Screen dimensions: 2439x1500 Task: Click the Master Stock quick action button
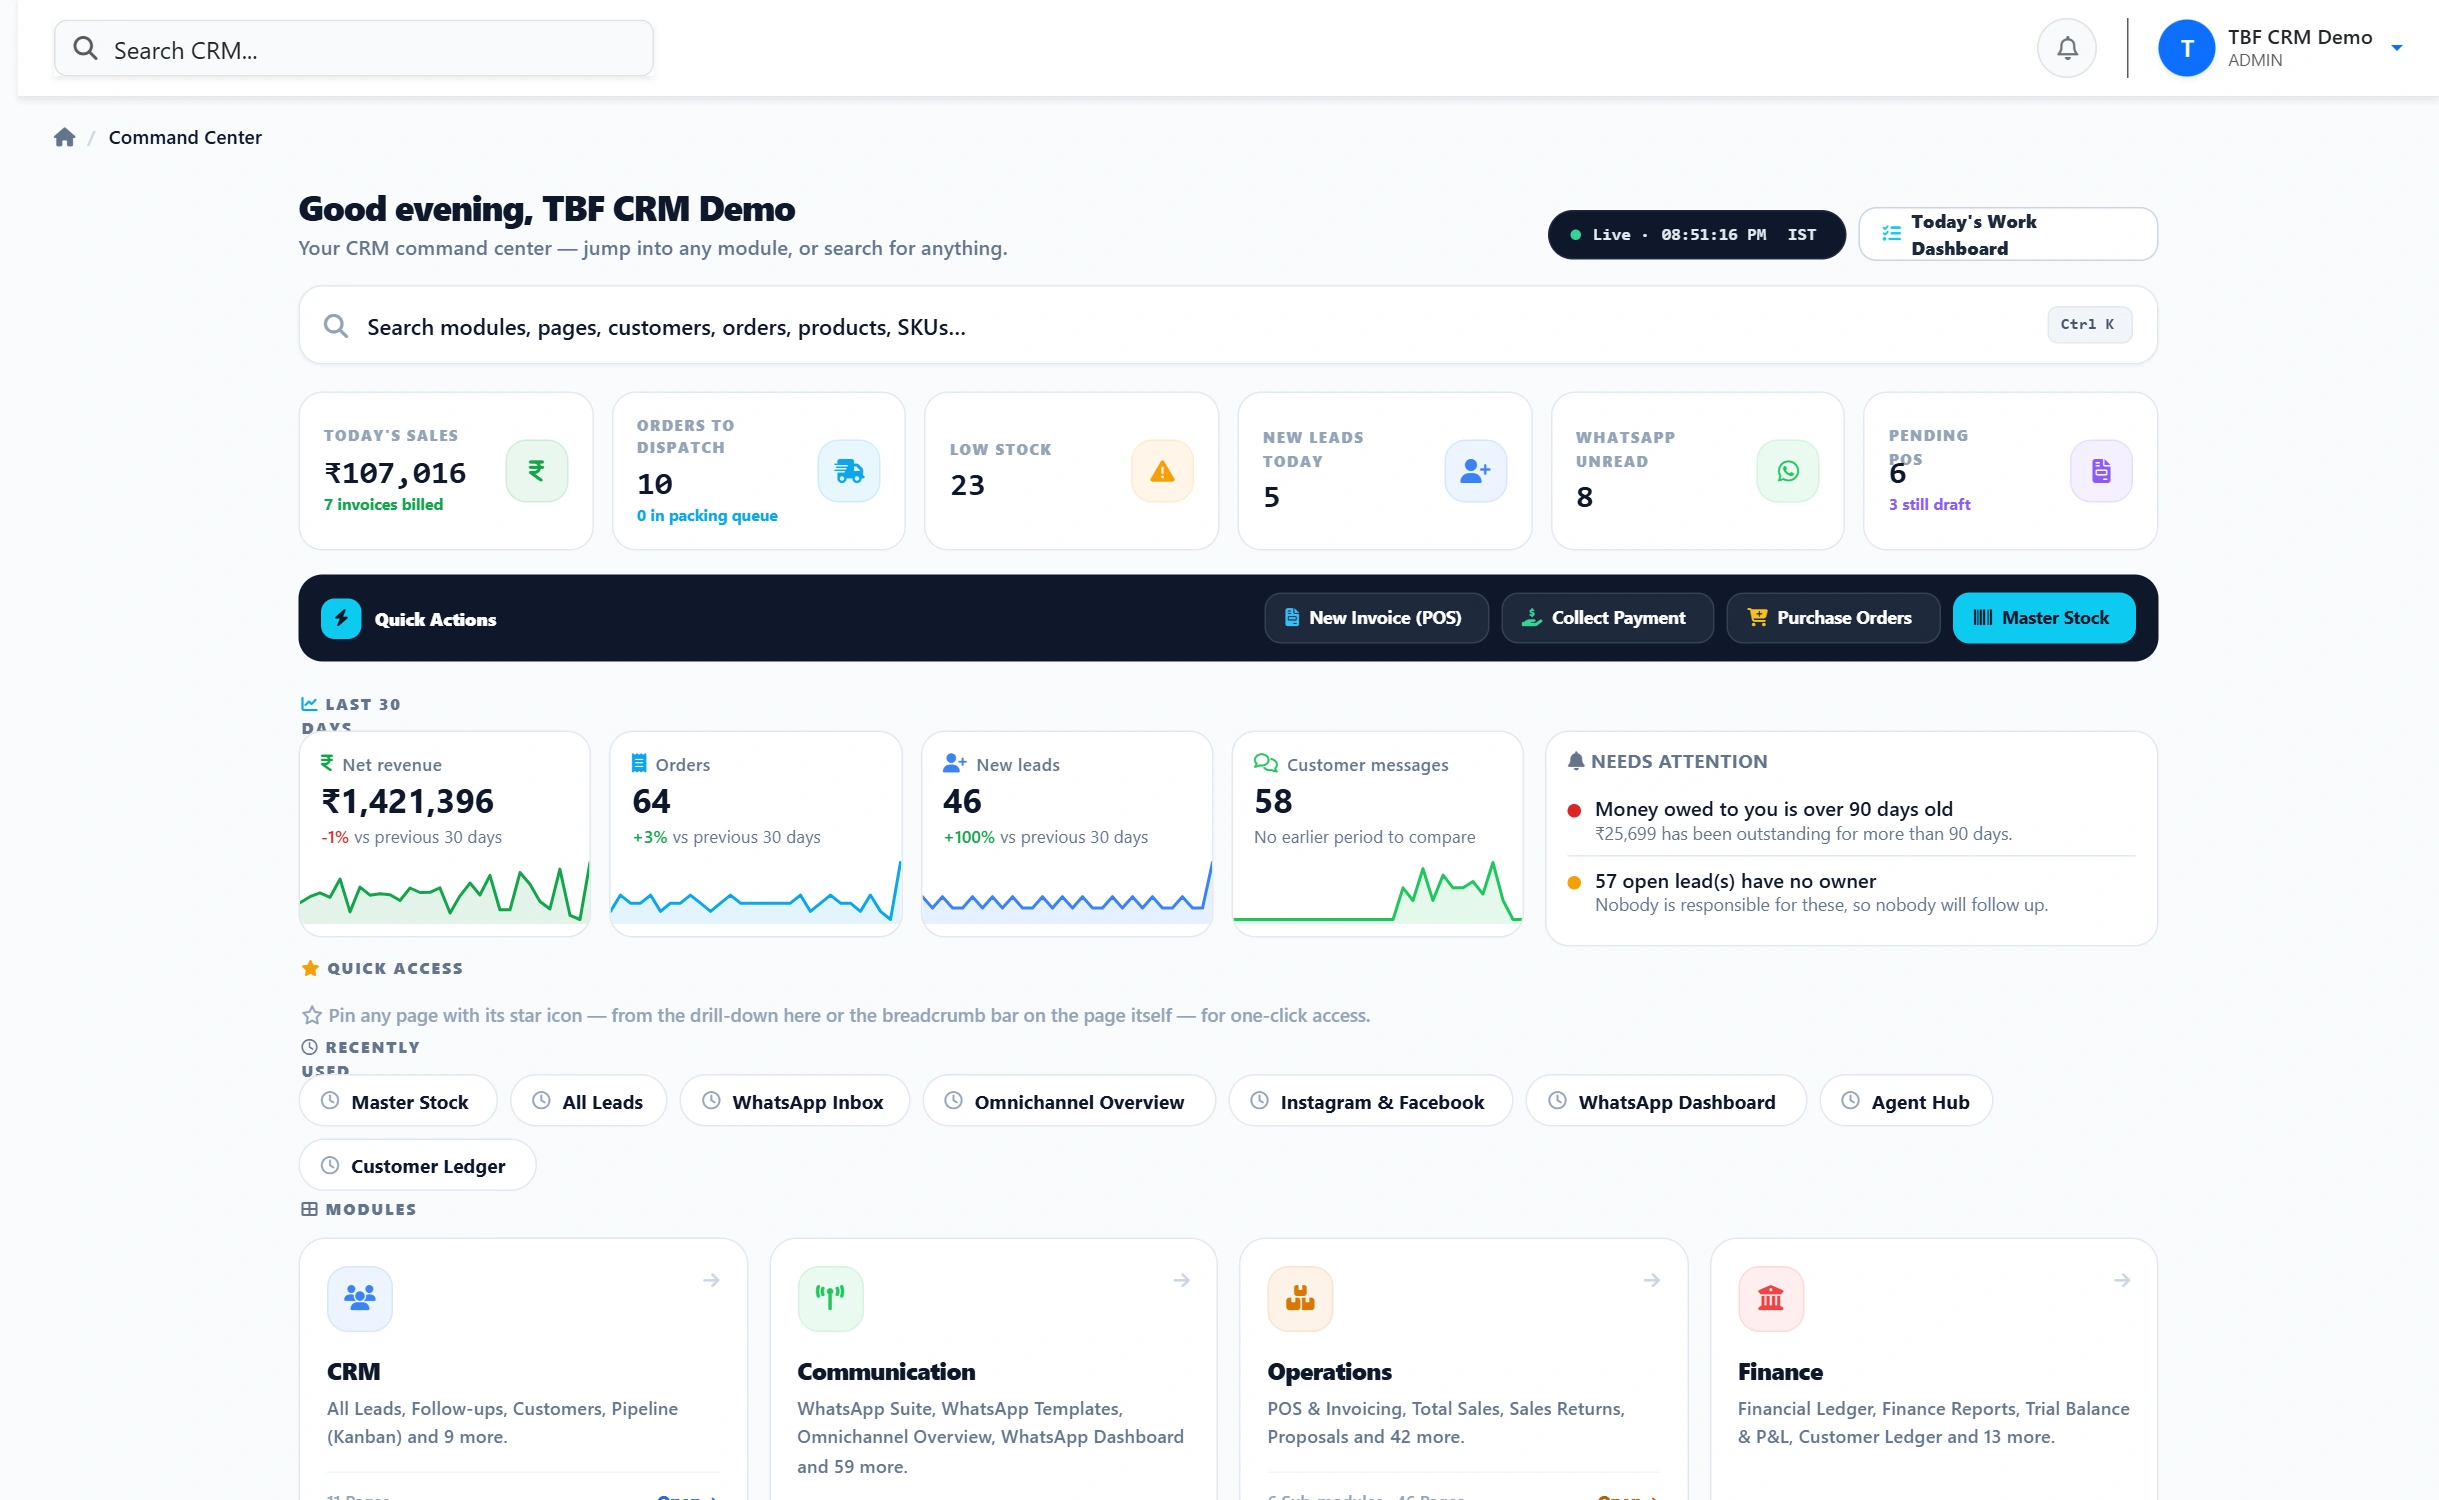click(x=2043, y=618)
